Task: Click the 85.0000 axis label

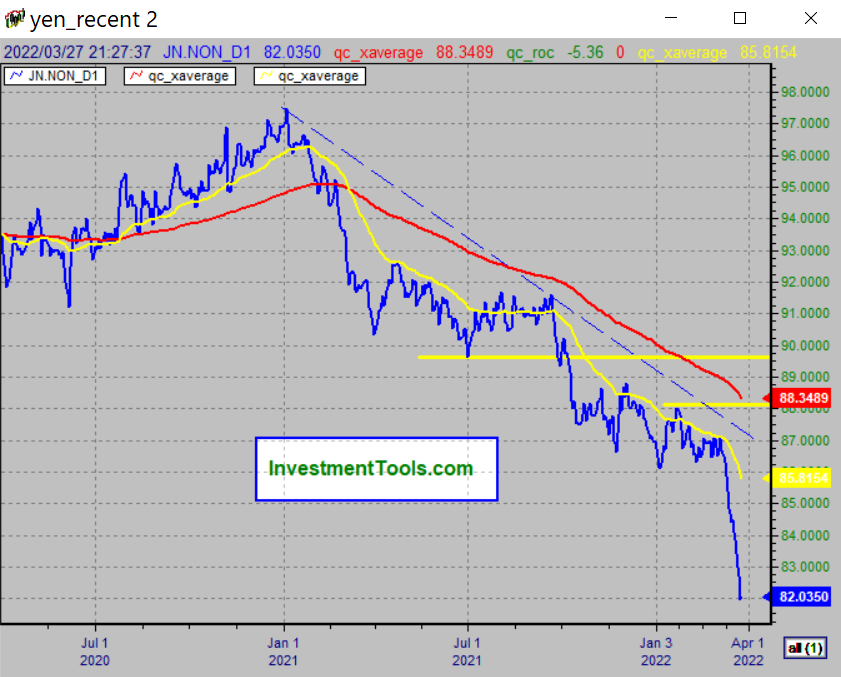Action: (805, 504)
